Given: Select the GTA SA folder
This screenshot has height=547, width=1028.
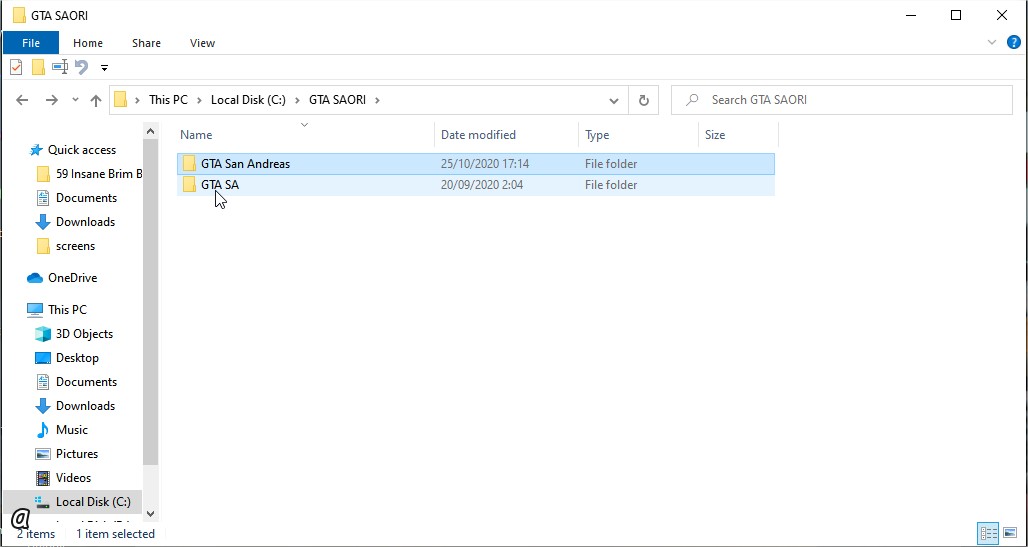Looking at the screenshot, I should pos(476,185).
